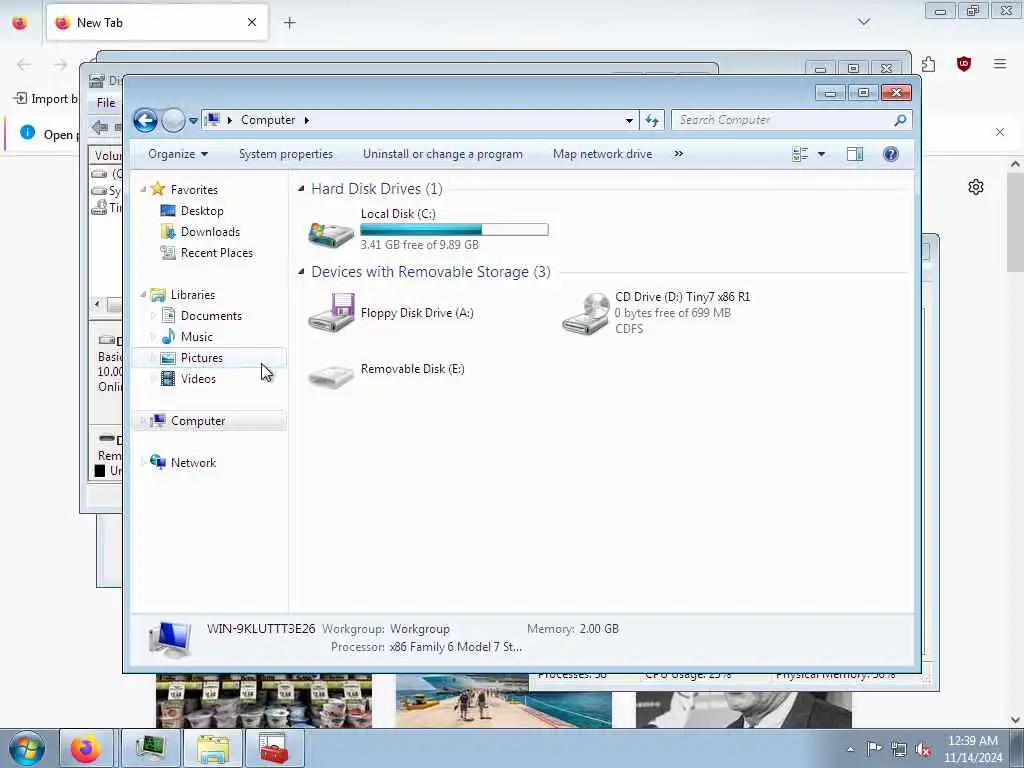Open the address bar history dropdown
This screenshot has width=1024, height=768.
[629, 120]
